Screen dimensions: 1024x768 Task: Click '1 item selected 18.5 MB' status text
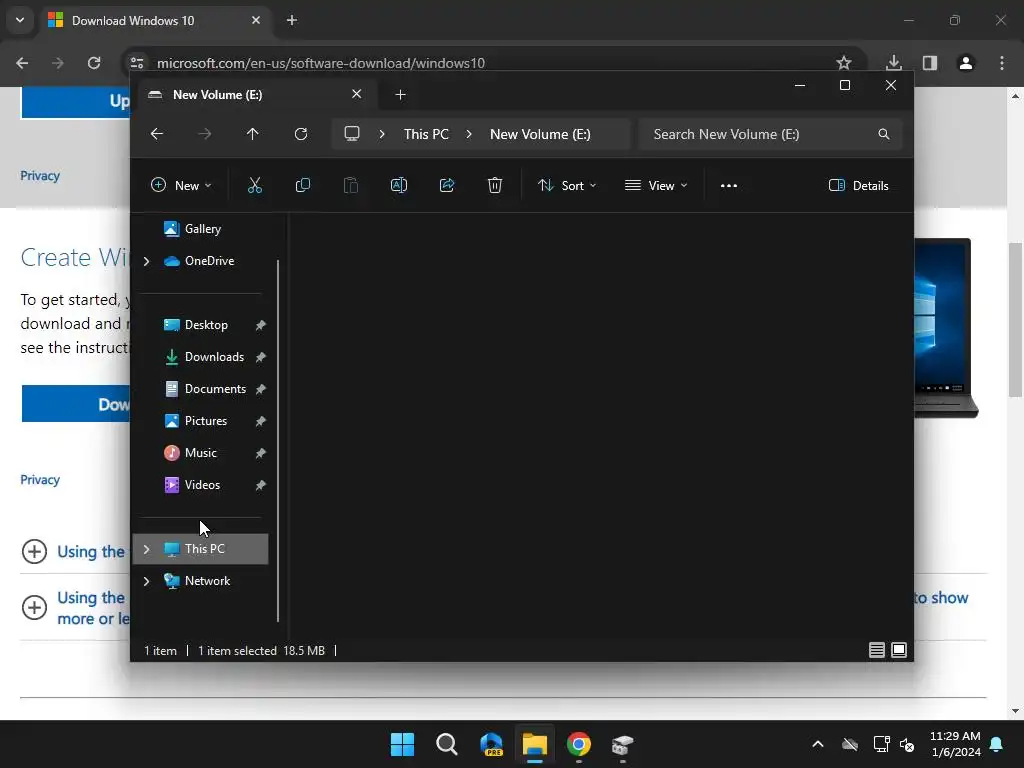click(x=261, y=650)
